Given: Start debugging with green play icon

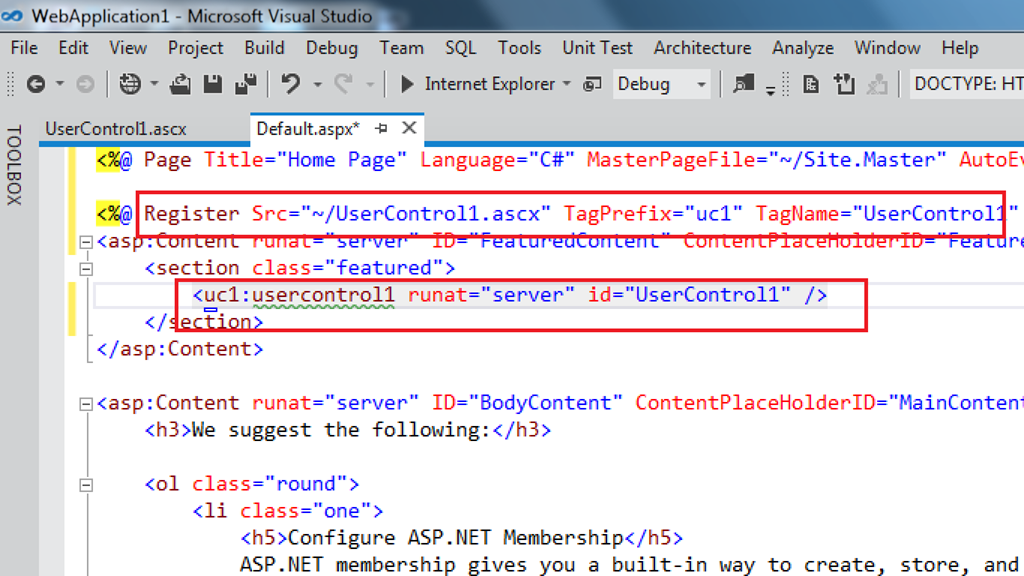Looking at the screenshot, I should tap(407, 84).
